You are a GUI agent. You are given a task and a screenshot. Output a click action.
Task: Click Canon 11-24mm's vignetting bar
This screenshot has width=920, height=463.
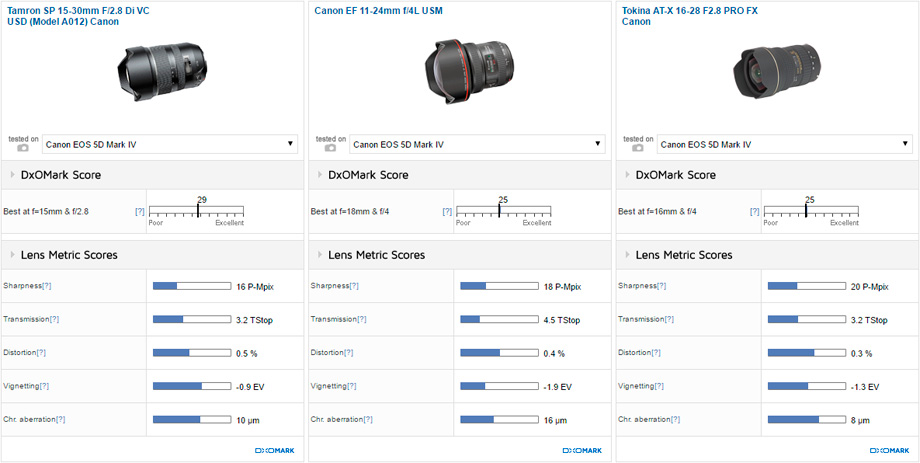[x=499, y=386]
